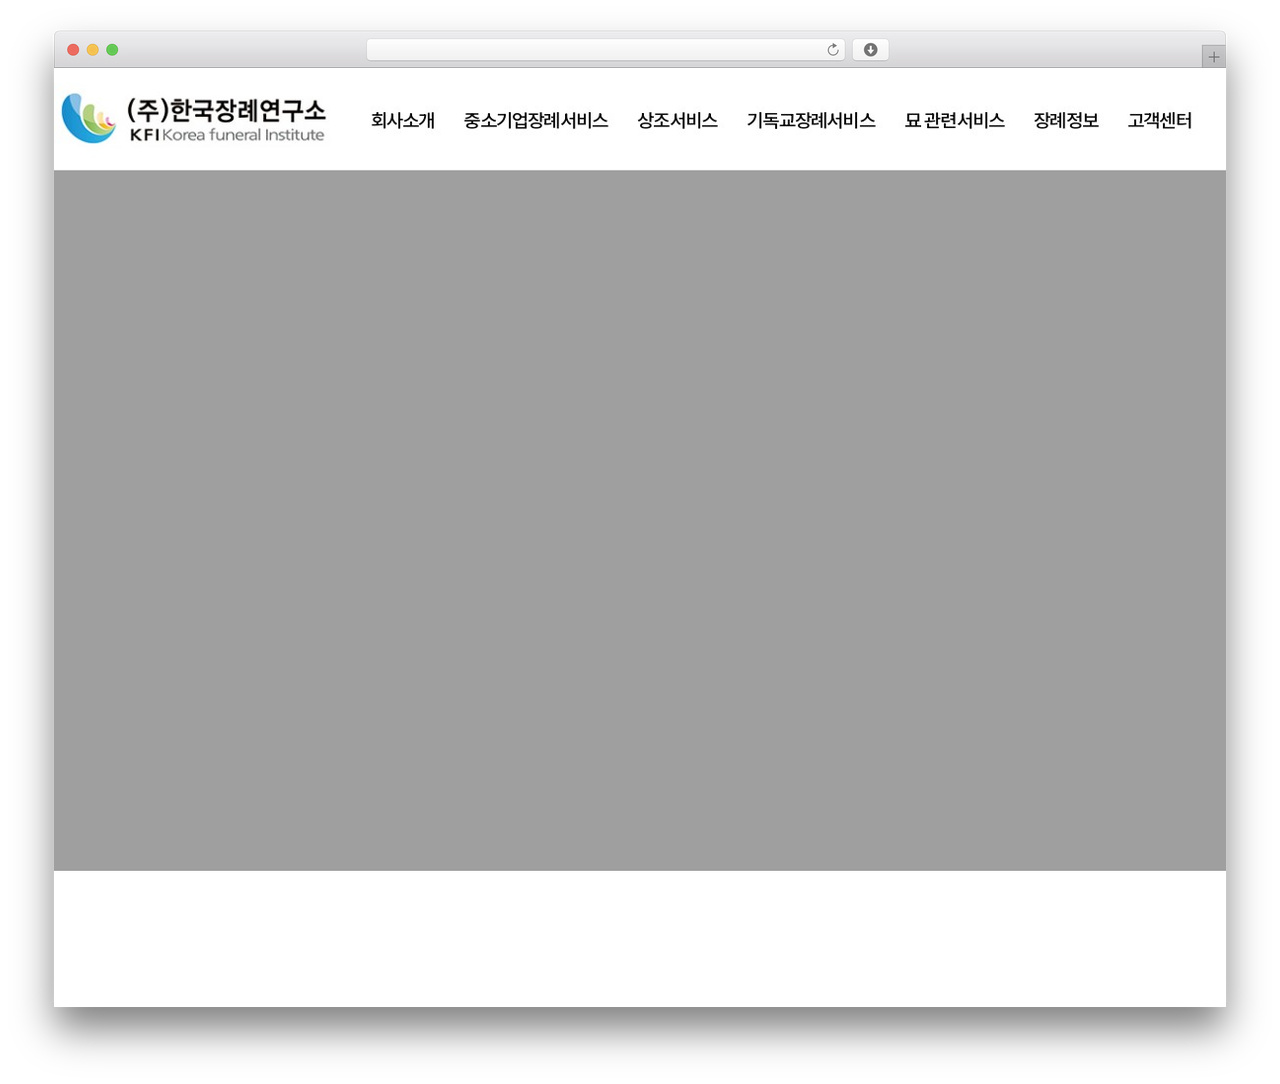The image size is (1280, 1084).
Task: Open 묘 관련서비스 menu
Action: pos(954,120)
